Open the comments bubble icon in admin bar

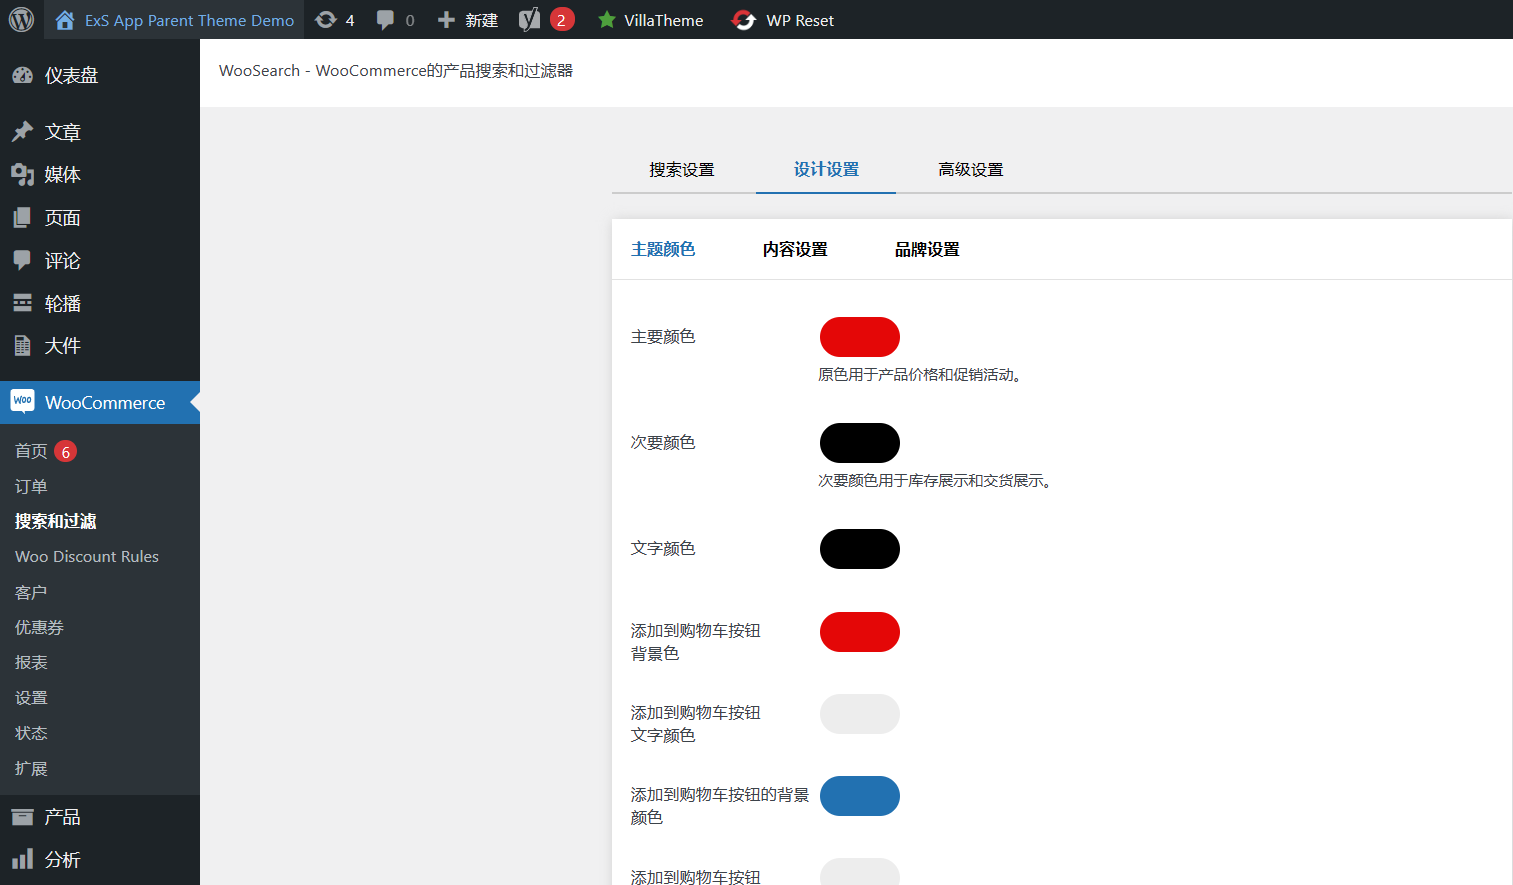[385, 20]
